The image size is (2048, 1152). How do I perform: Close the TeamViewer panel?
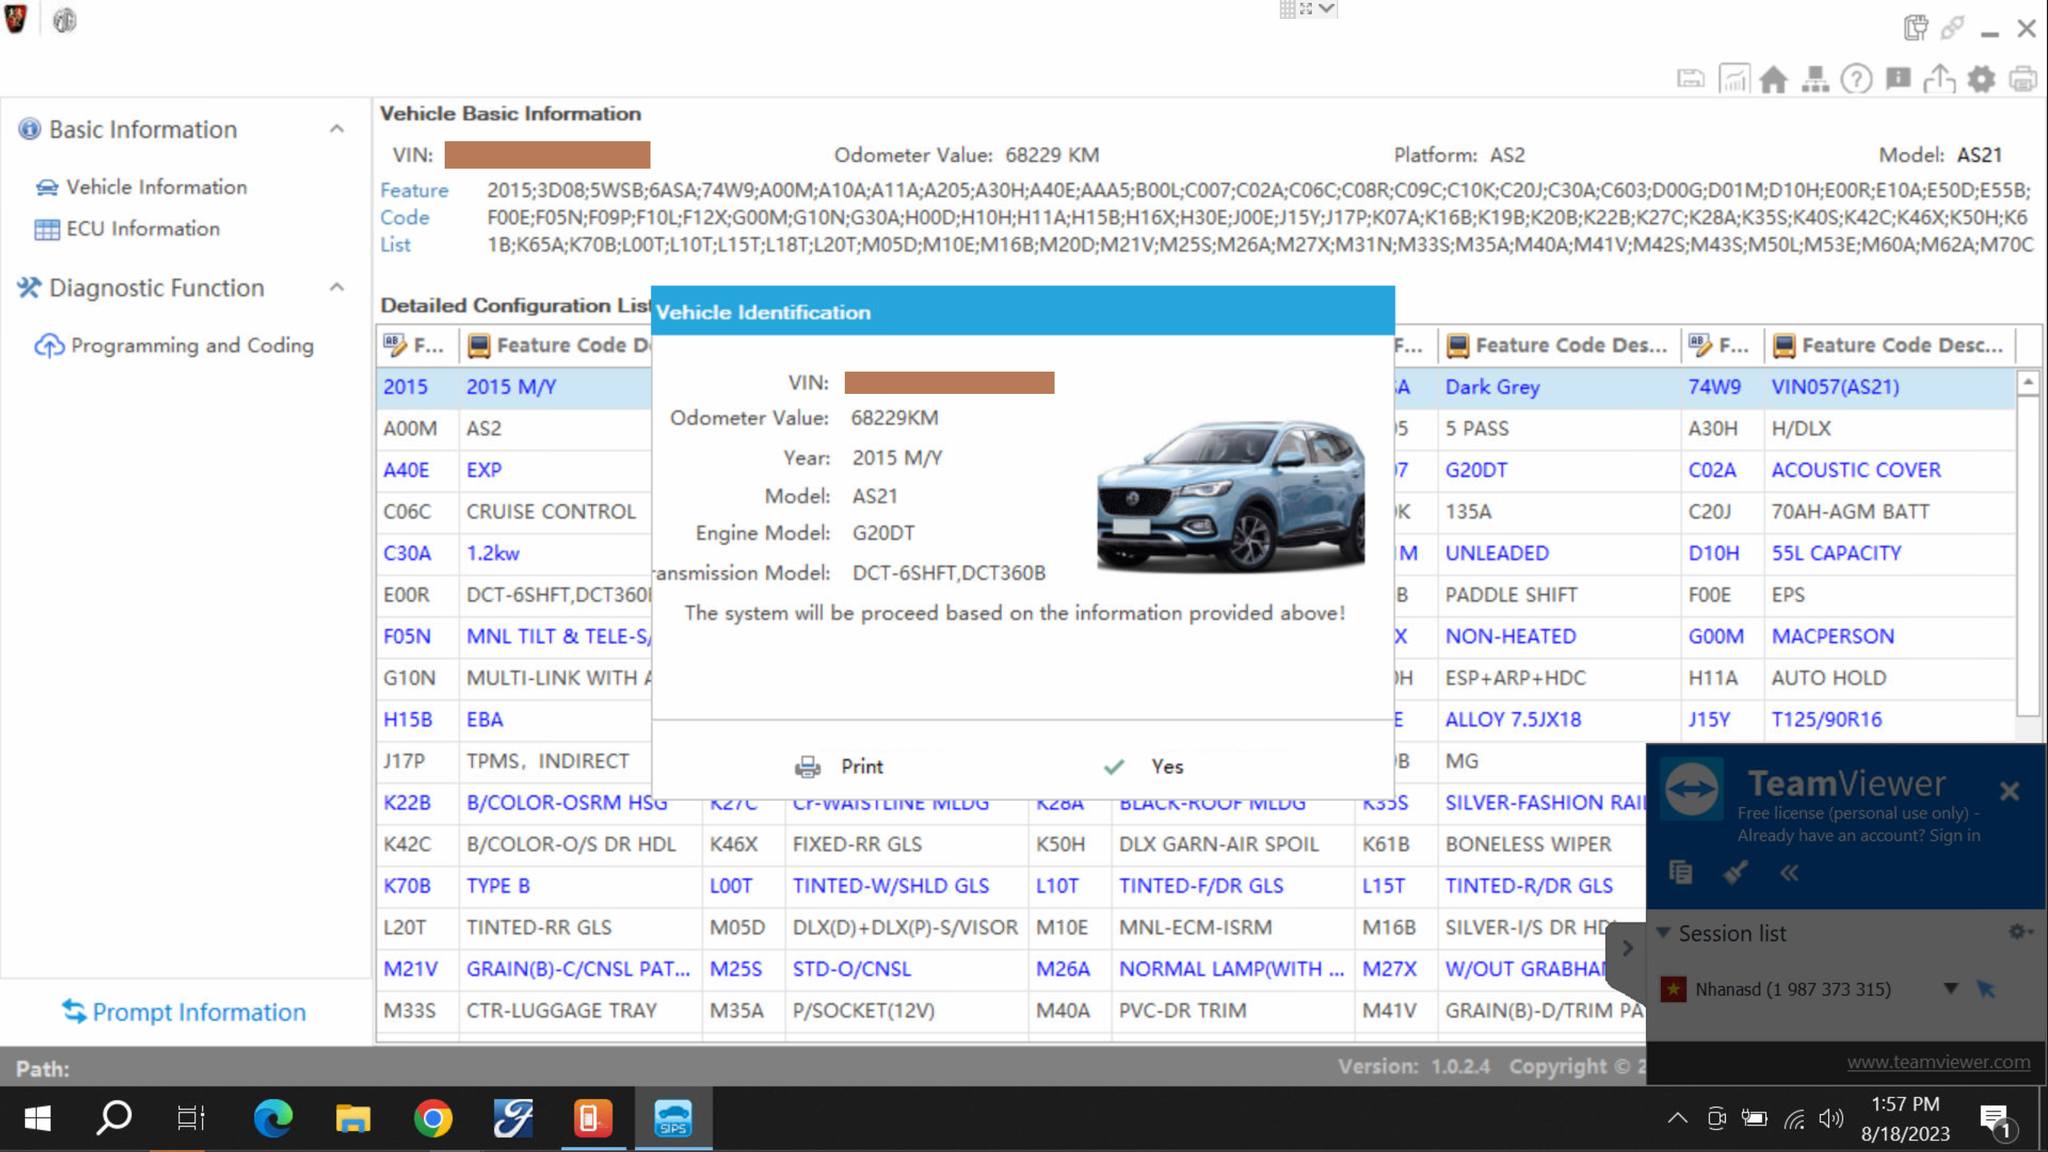pos(2009,791)
